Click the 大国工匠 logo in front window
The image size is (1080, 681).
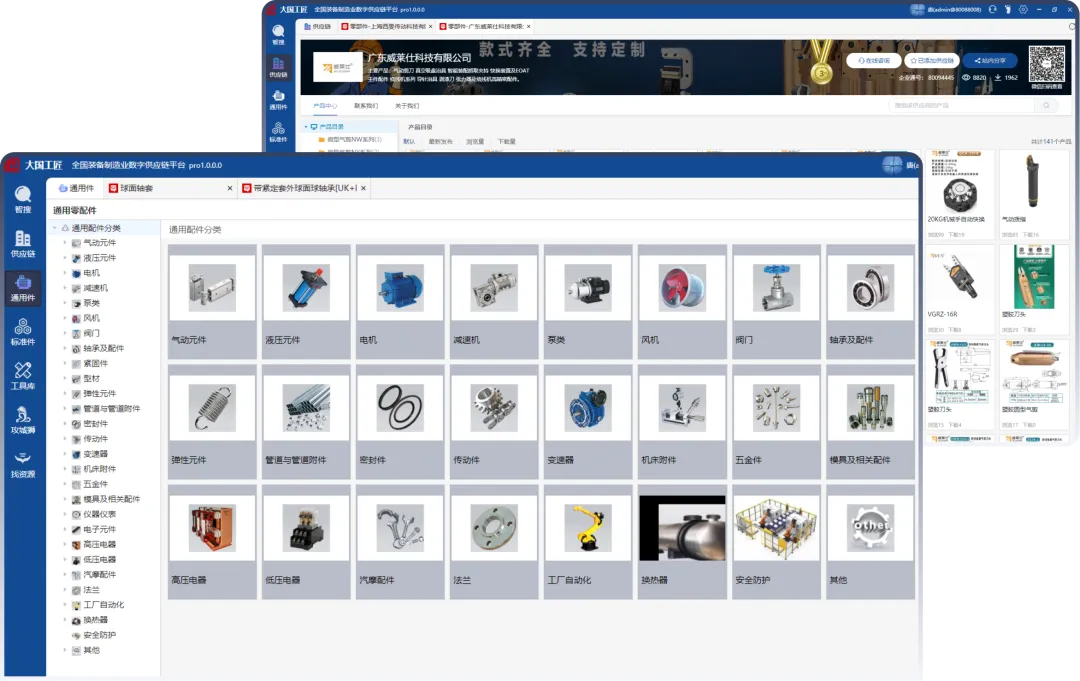[32, 165]
